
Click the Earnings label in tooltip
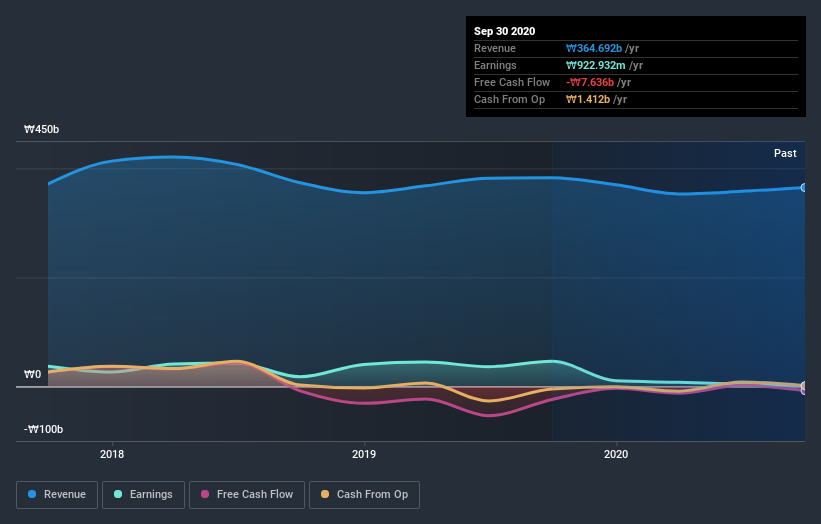click(495, 65)
